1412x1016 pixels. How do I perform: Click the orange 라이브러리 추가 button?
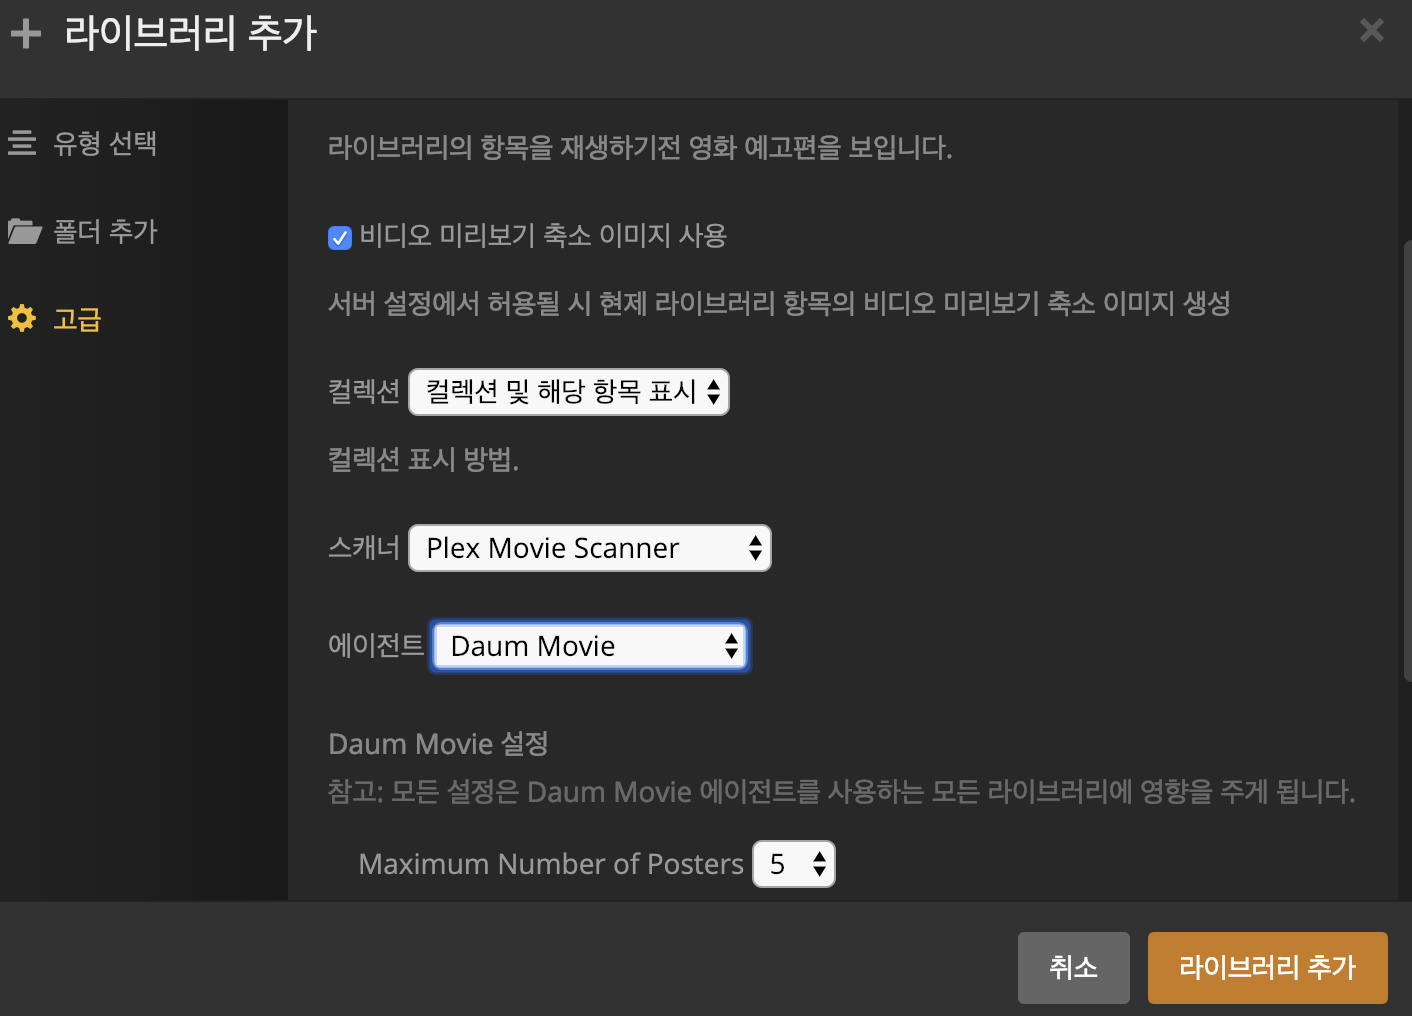pos(1268,968)
